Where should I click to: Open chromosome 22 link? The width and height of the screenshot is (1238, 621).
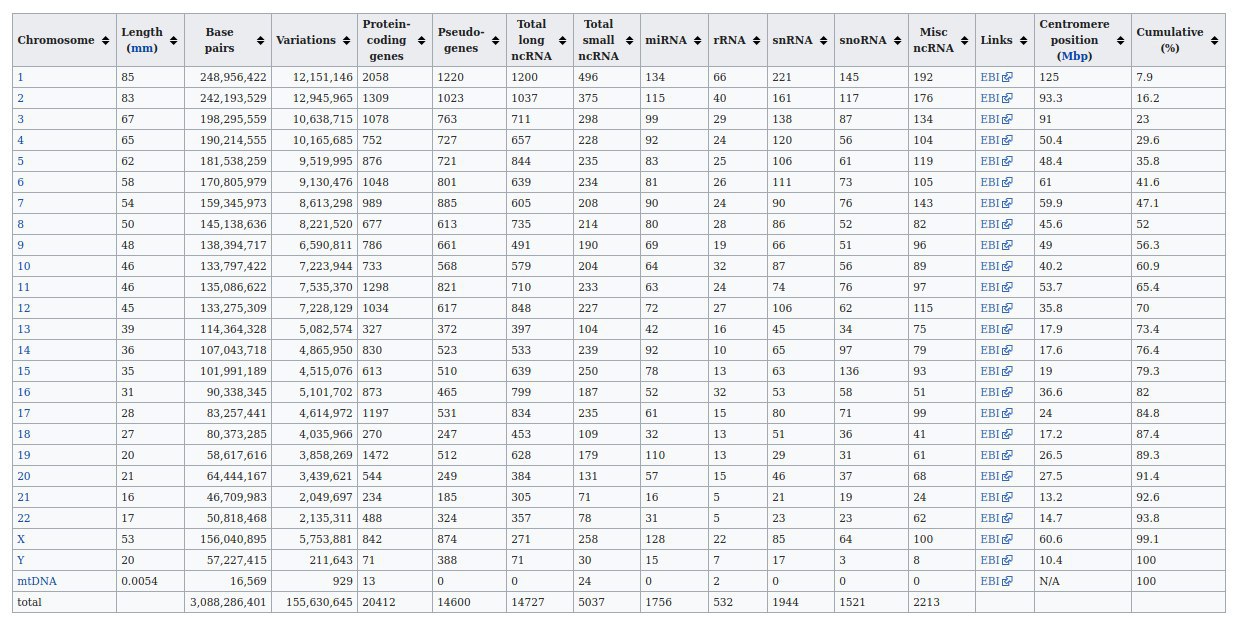[23, 518]
